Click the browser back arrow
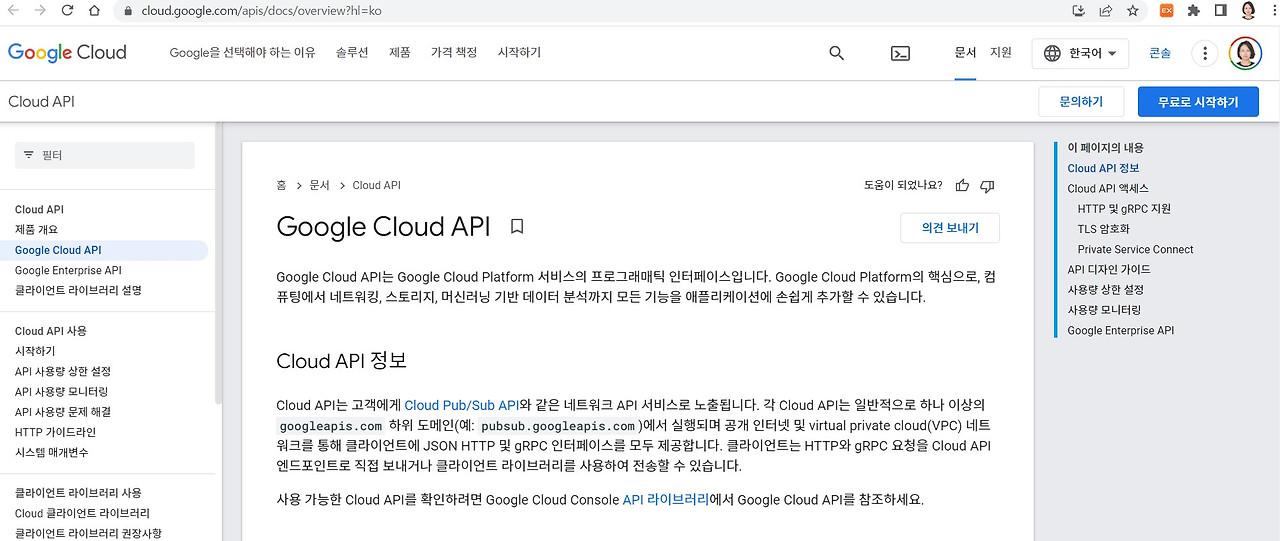1280x541 pixels. (x=14, y=11)
